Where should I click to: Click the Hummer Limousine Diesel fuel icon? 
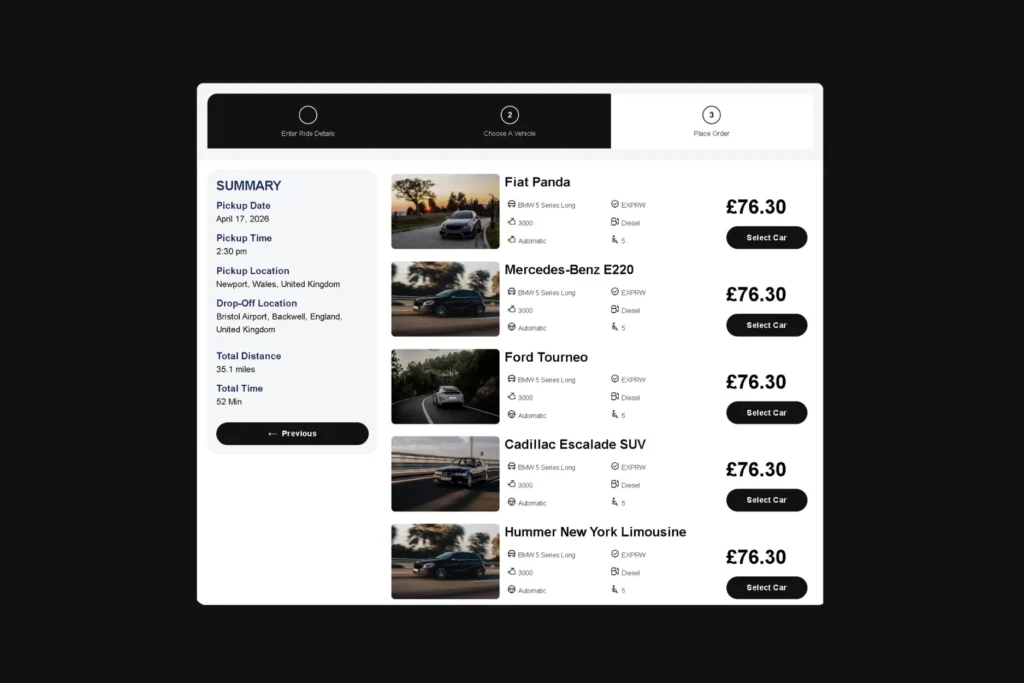pyautogui.click(x=615, y=572)
